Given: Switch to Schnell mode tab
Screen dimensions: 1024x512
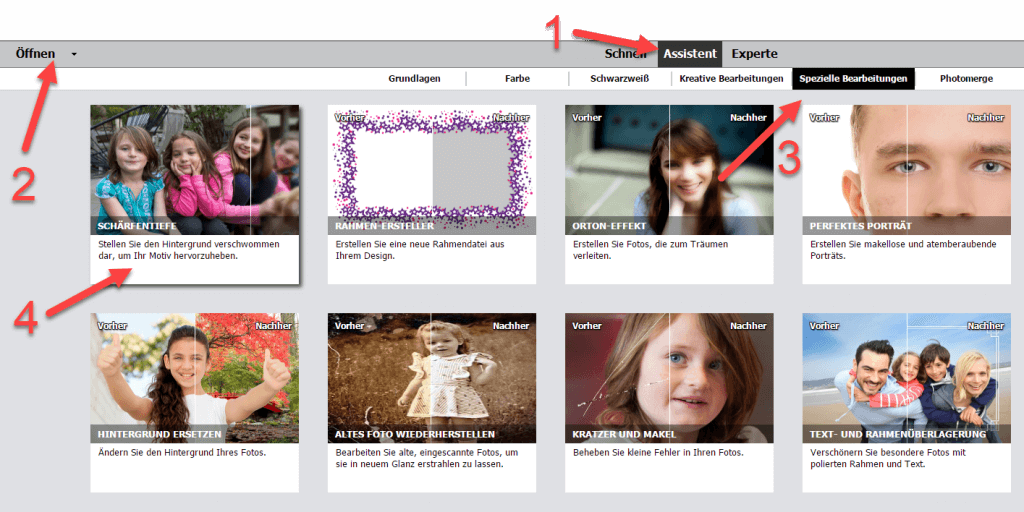Looking at the screenshot, I should pyautogui.click(x=624, y=54).
